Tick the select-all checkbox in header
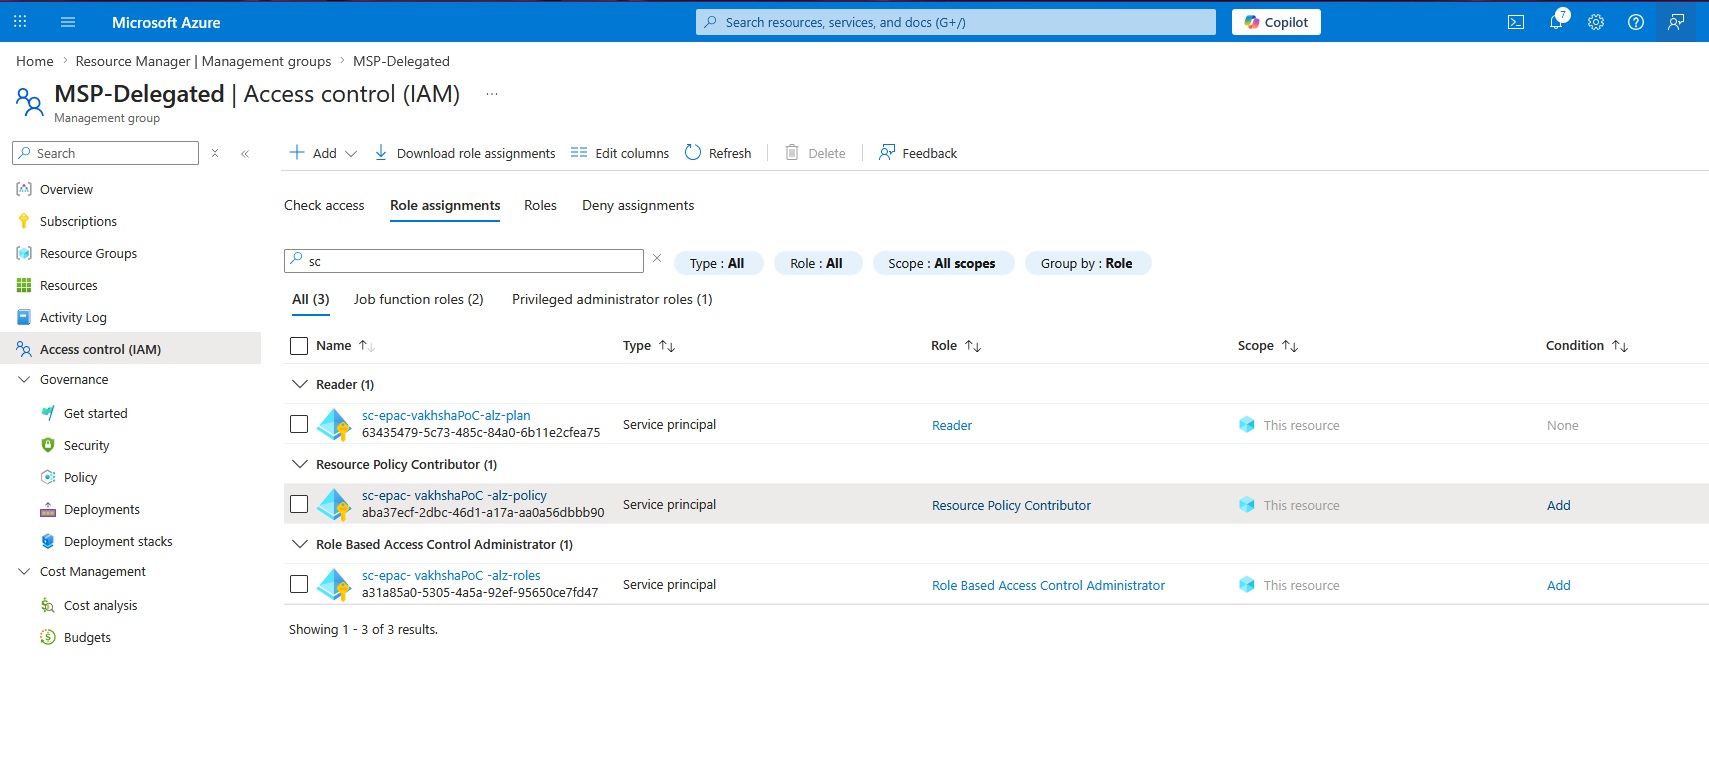Viewport: 1709px width, 757px height. (299, 346)
